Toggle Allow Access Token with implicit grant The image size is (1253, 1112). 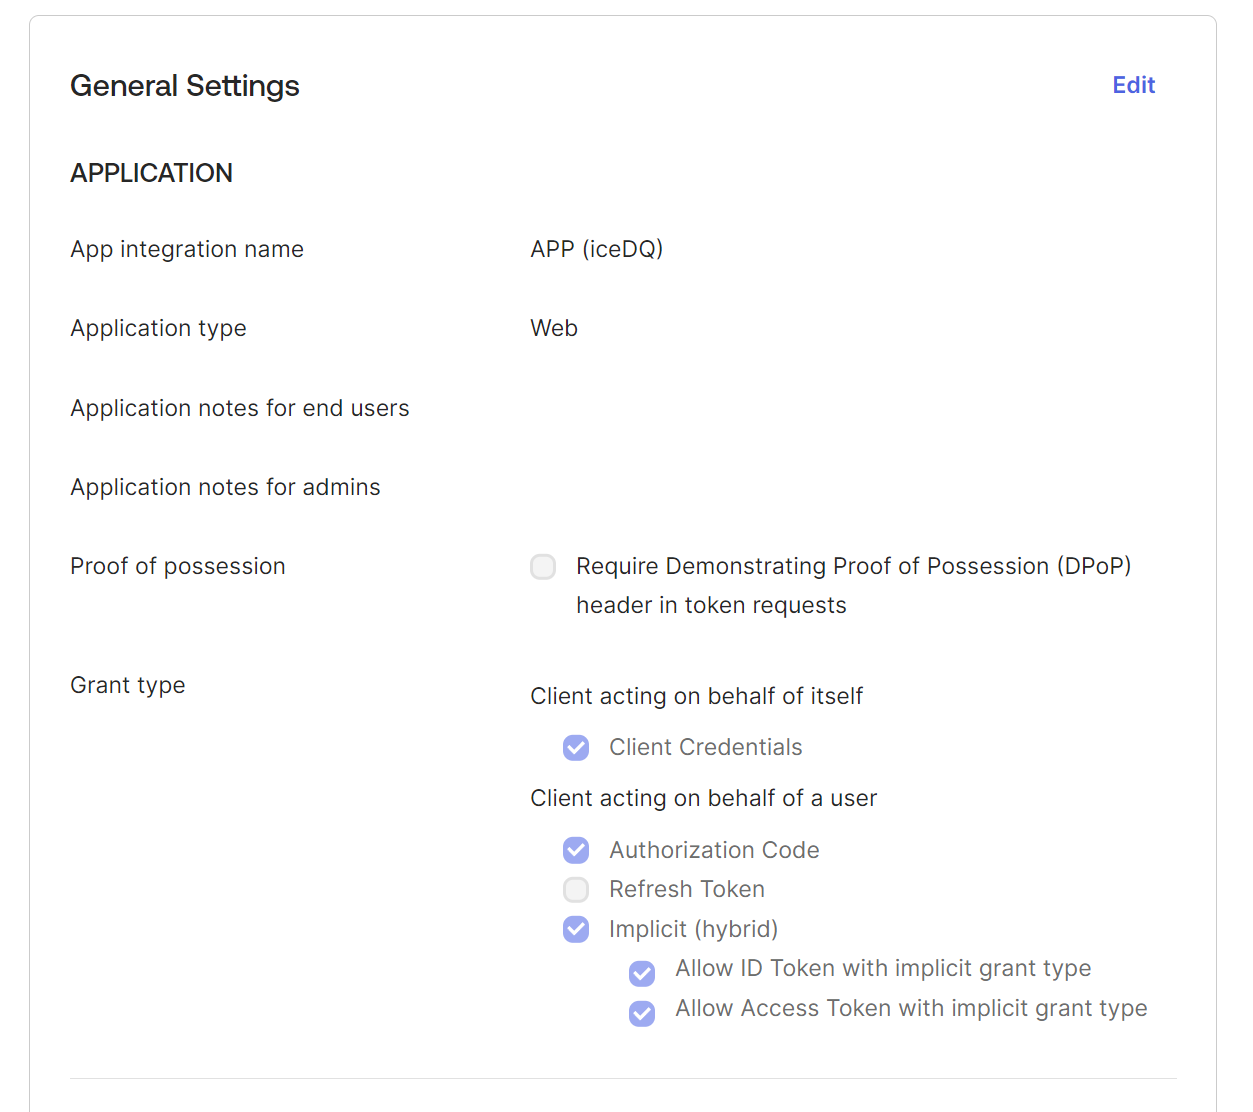642,1013
